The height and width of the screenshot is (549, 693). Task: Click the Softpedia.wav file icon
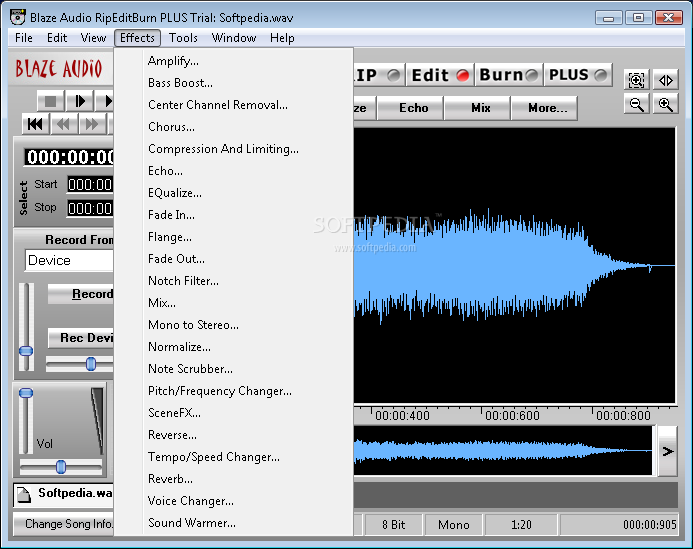(24, 494)
